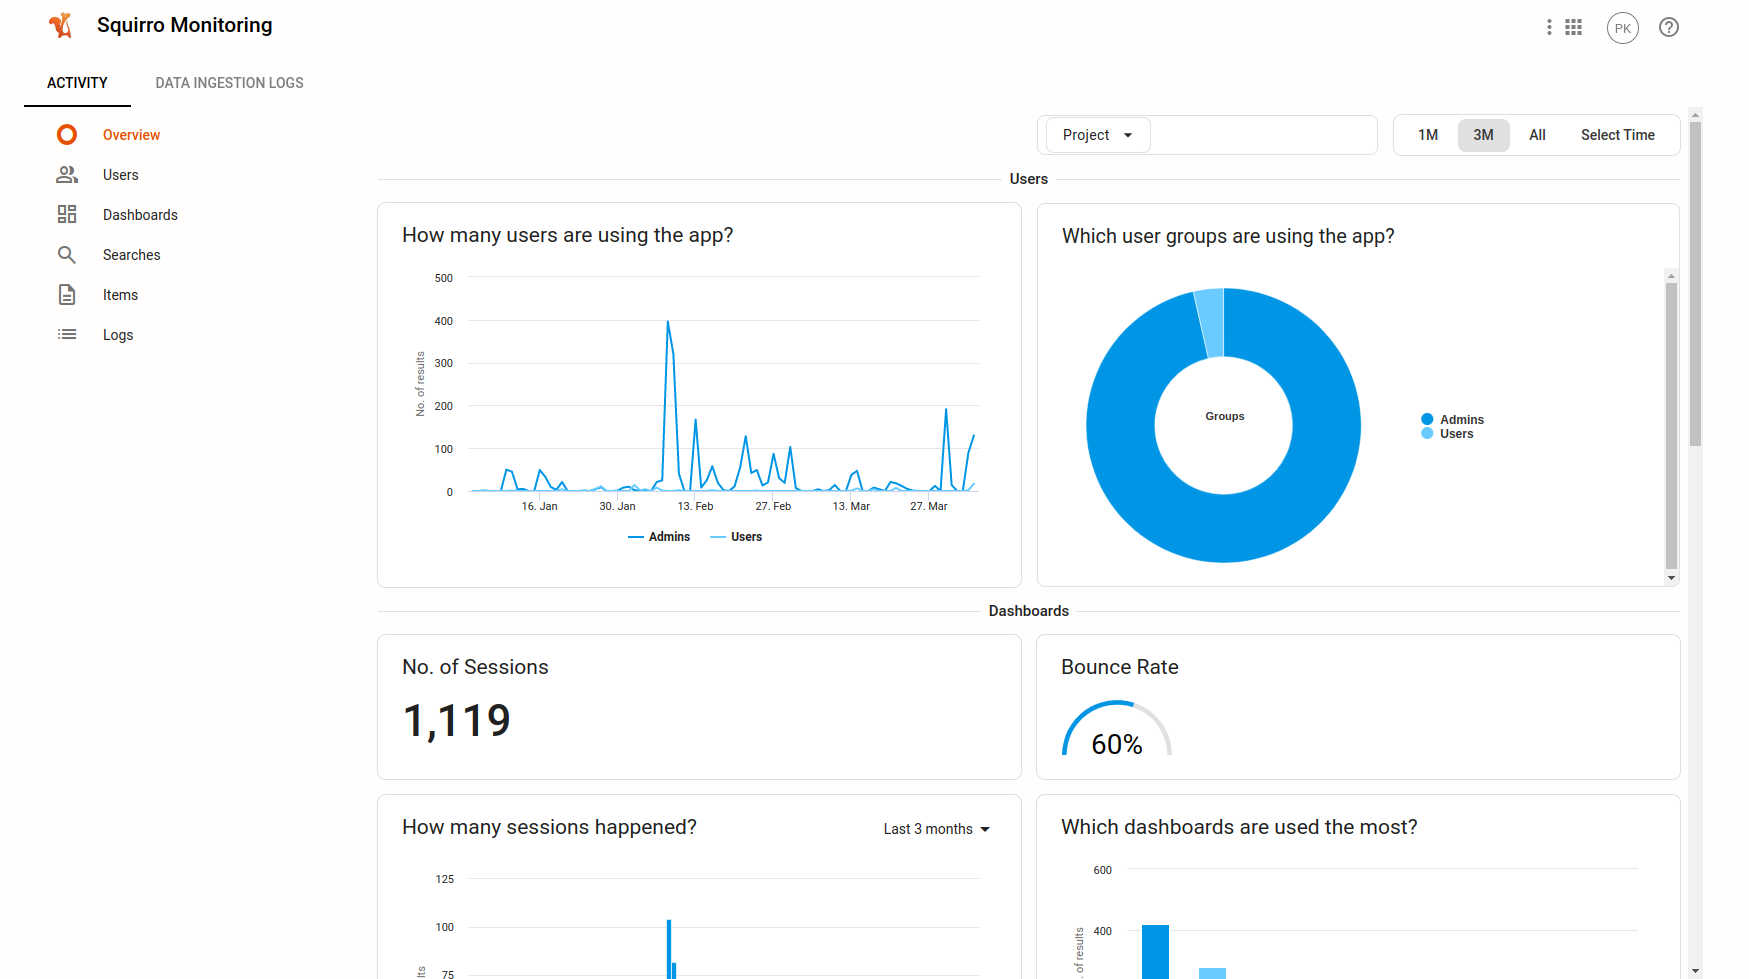Expand the Project dropdown
This screenshot has width=1749, height=979.
click(x=1098, y=135)
